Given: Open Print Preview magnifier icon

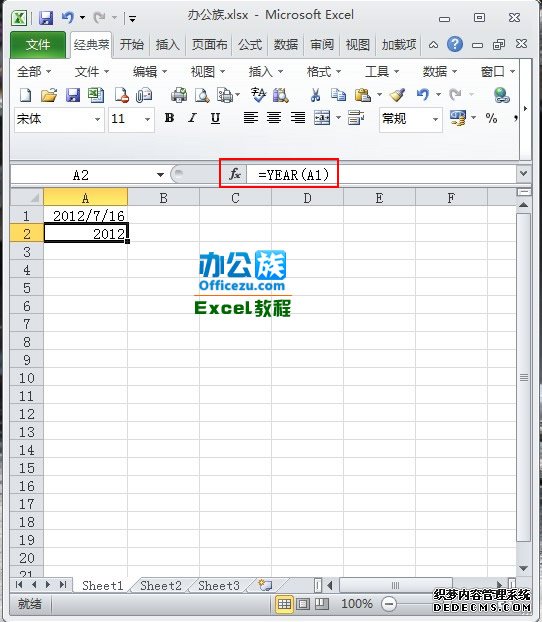Looking at the screenshot, I should pyautogui.click(x=202, y=95).
